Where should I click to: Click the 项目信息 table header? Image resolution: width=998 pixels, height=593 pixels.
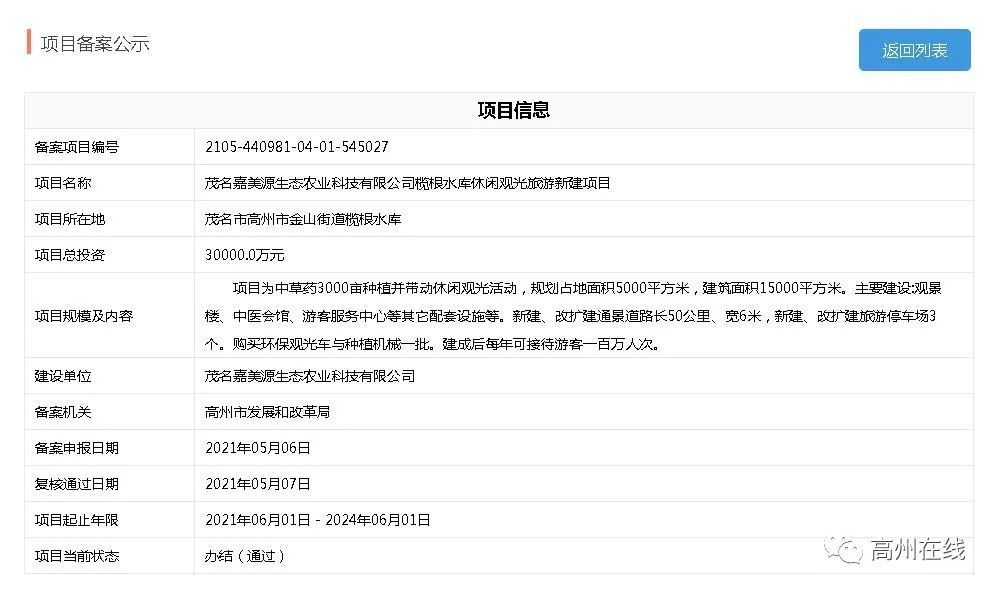513,110
